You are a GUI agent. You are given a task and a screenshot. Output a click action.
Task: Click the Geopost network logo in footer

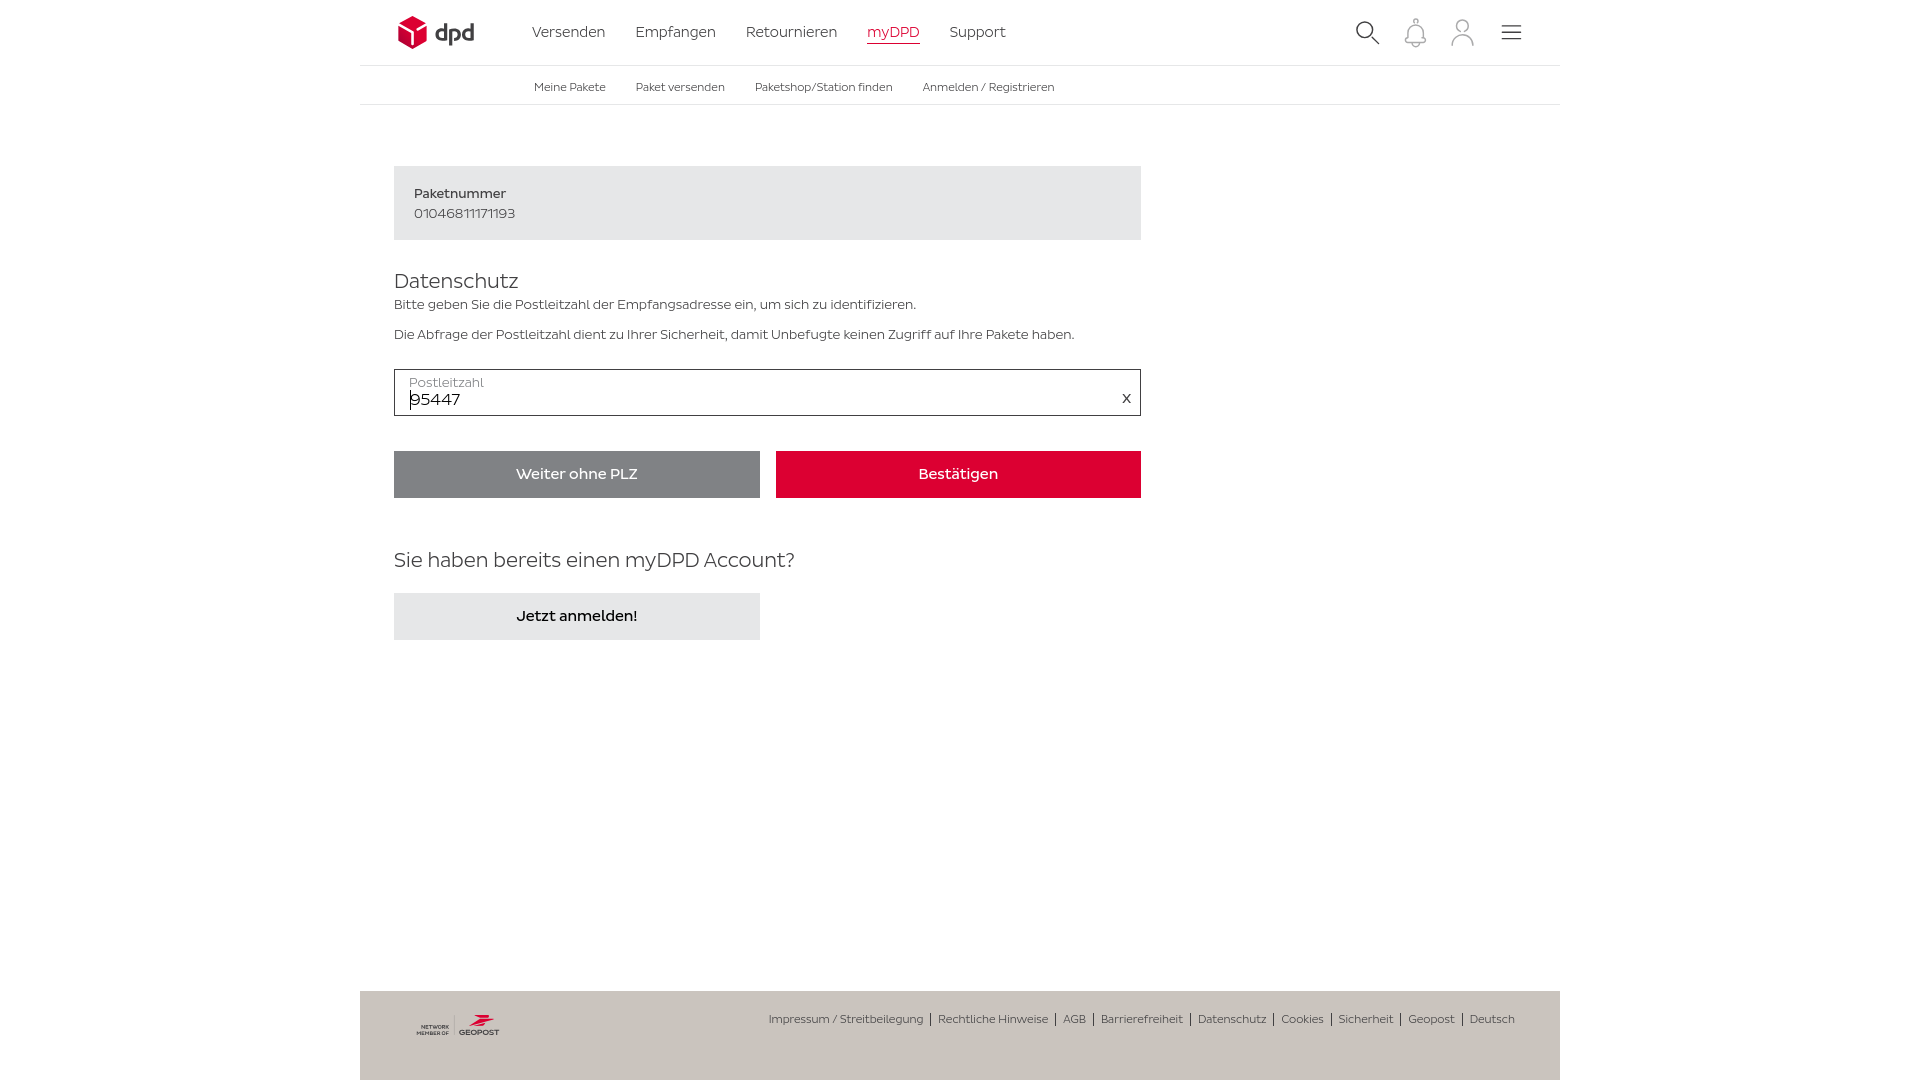tap(458, 1026)
